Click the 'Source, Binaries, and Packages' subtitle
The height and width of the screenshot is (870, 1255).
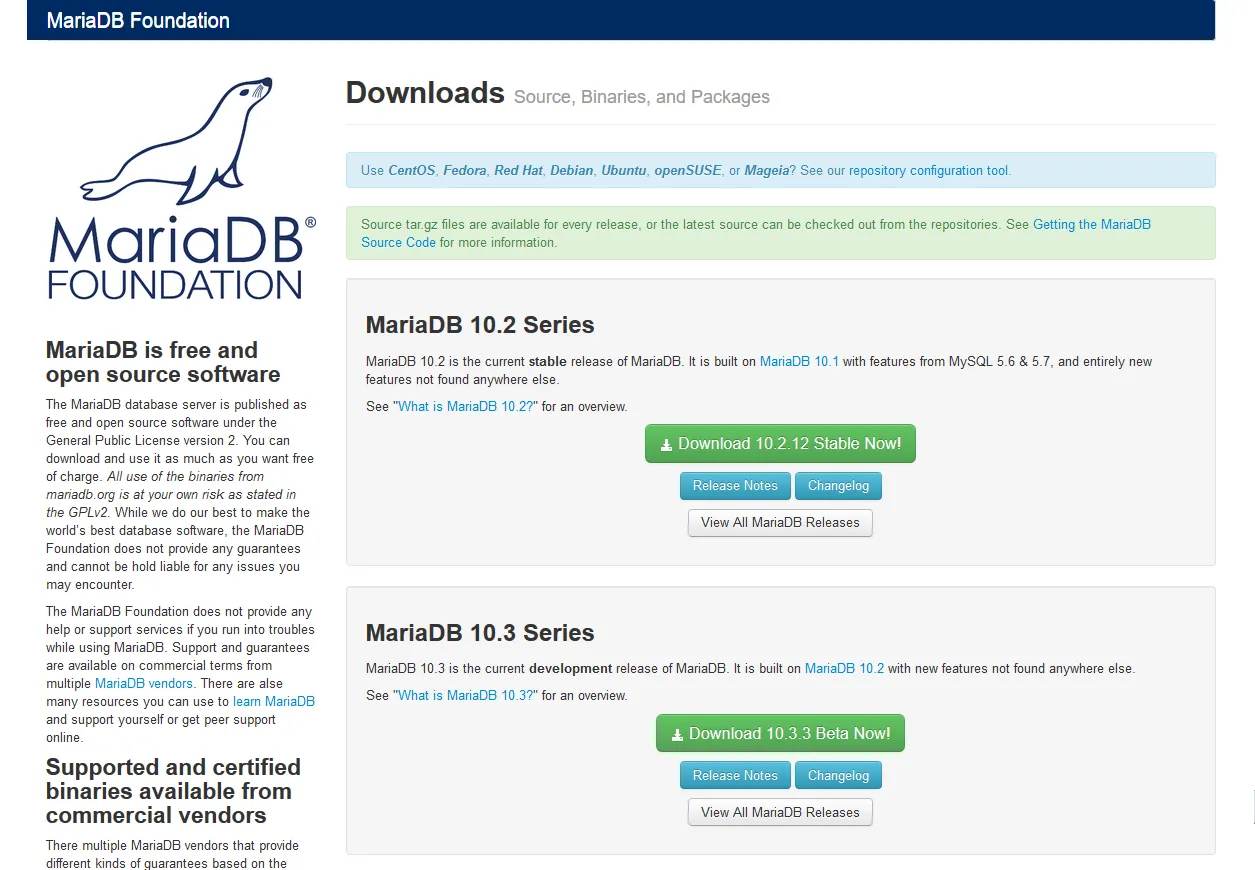642,97
